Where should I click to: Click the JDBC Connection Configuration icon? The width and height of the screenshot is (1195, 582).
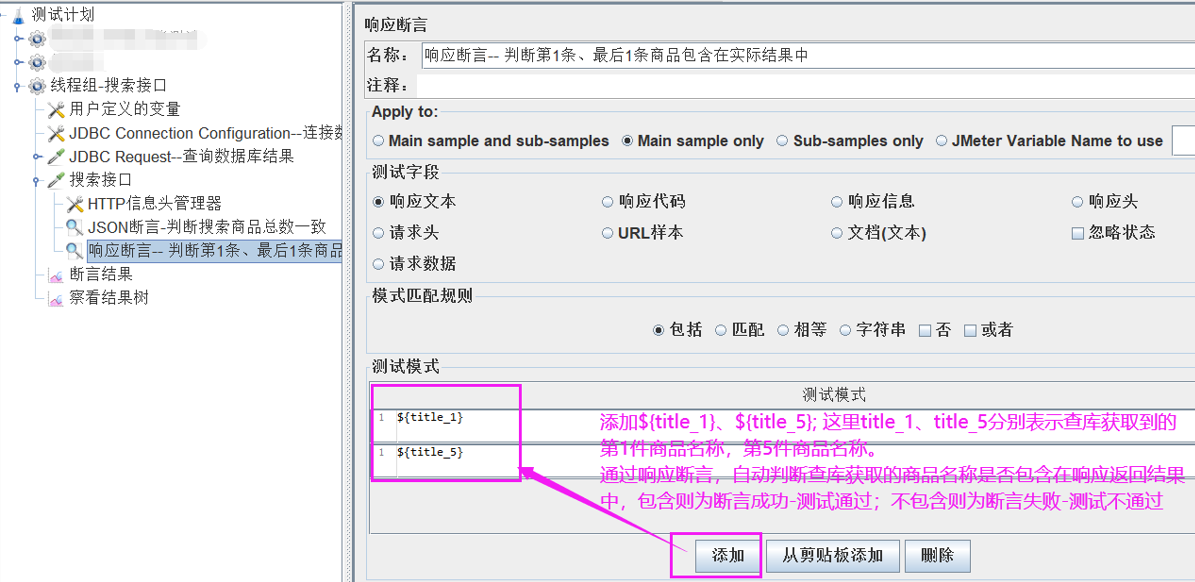pyautogui.click(x=57, y=134)
